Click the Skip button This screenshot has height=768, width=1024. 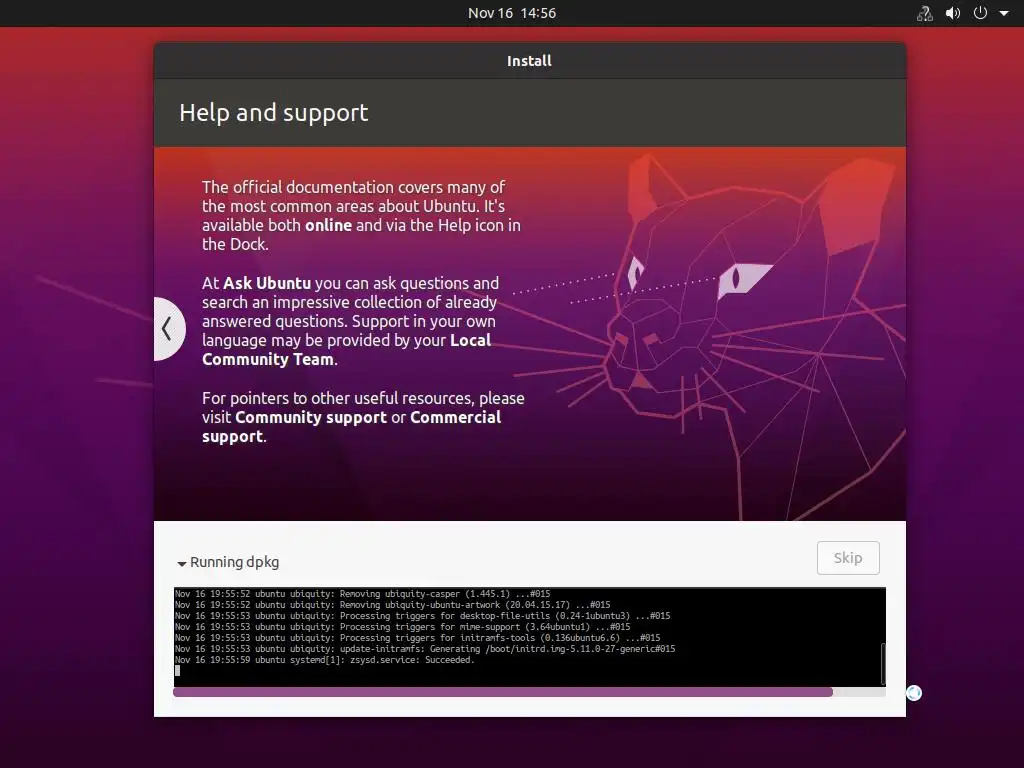848,558
